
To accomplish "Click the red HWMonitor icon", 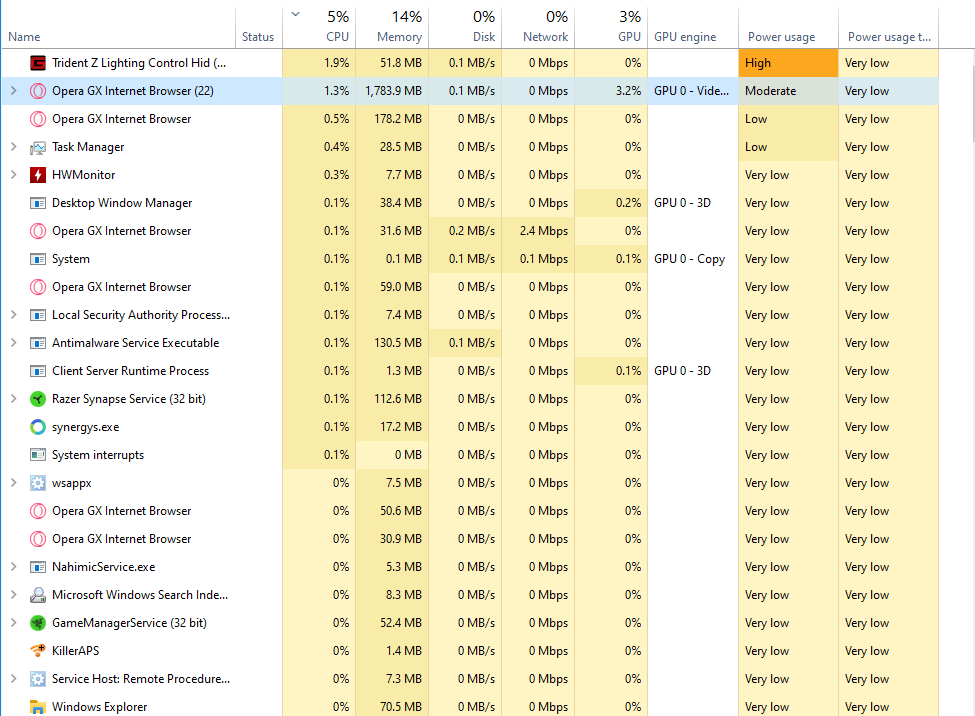I will [x=38, y=175].
